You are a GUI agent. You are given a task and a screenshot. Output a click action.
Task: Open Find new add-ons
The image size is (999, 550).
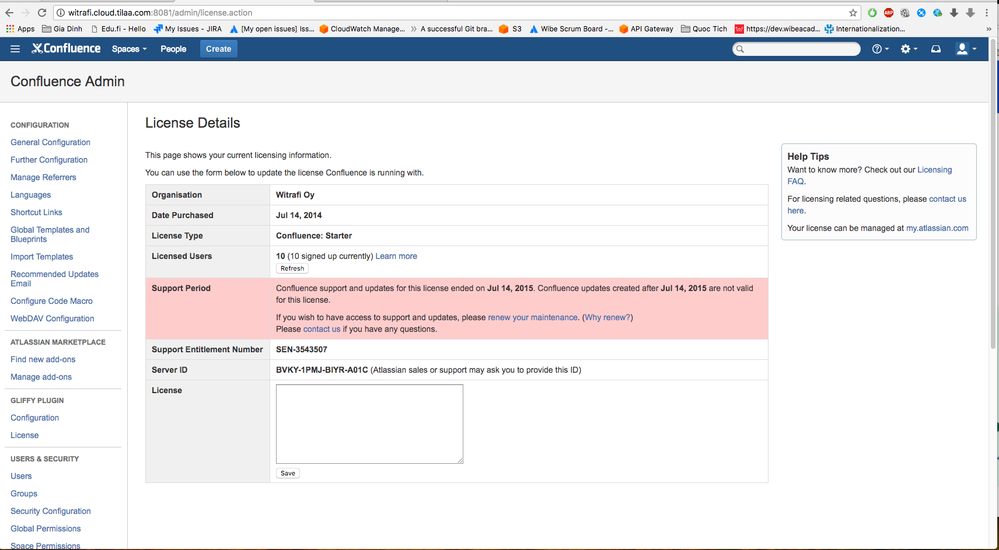coord(43,359)
